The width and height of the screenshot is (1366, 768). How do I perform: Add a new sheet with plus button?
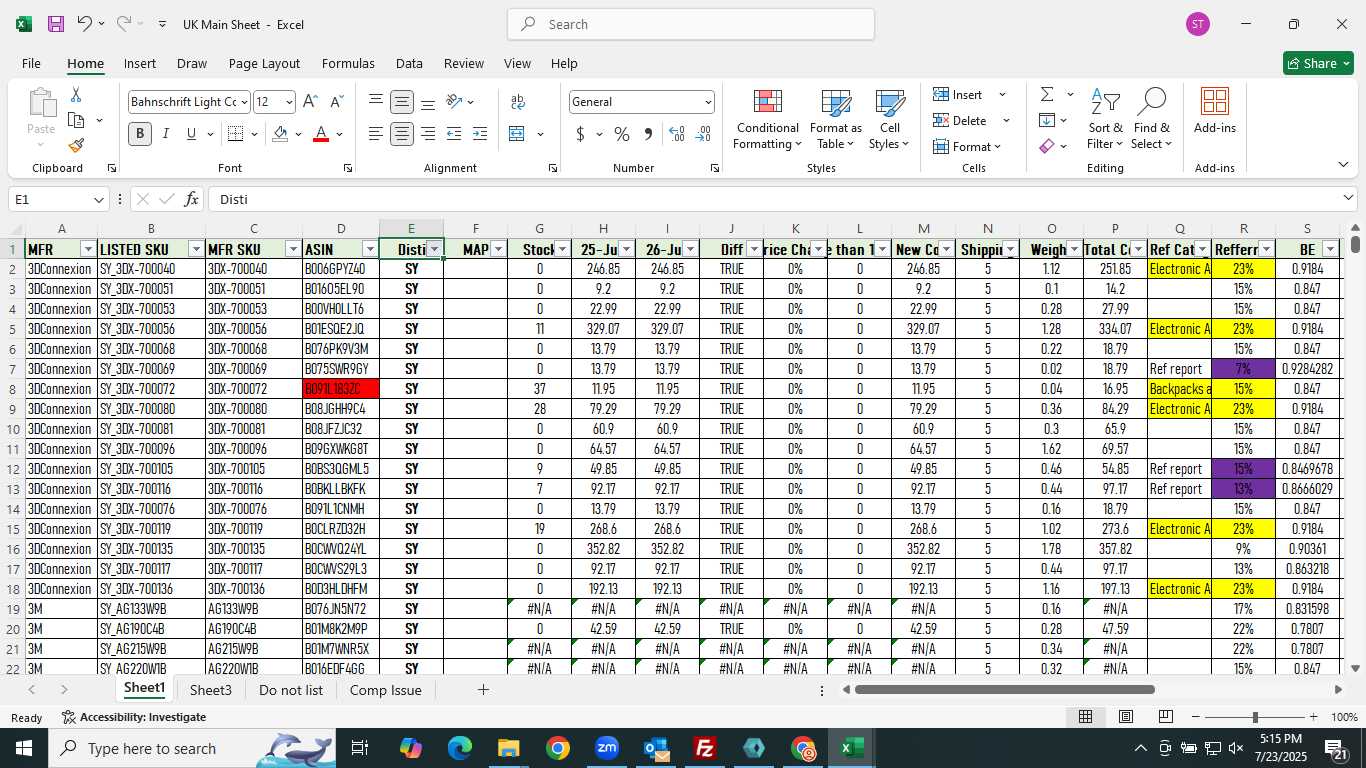[483, 690]
